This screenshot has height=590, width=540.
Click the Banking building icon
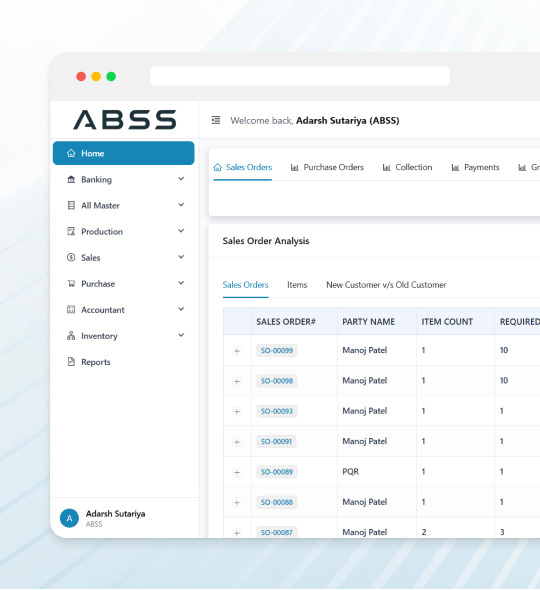tap(71, 179)
